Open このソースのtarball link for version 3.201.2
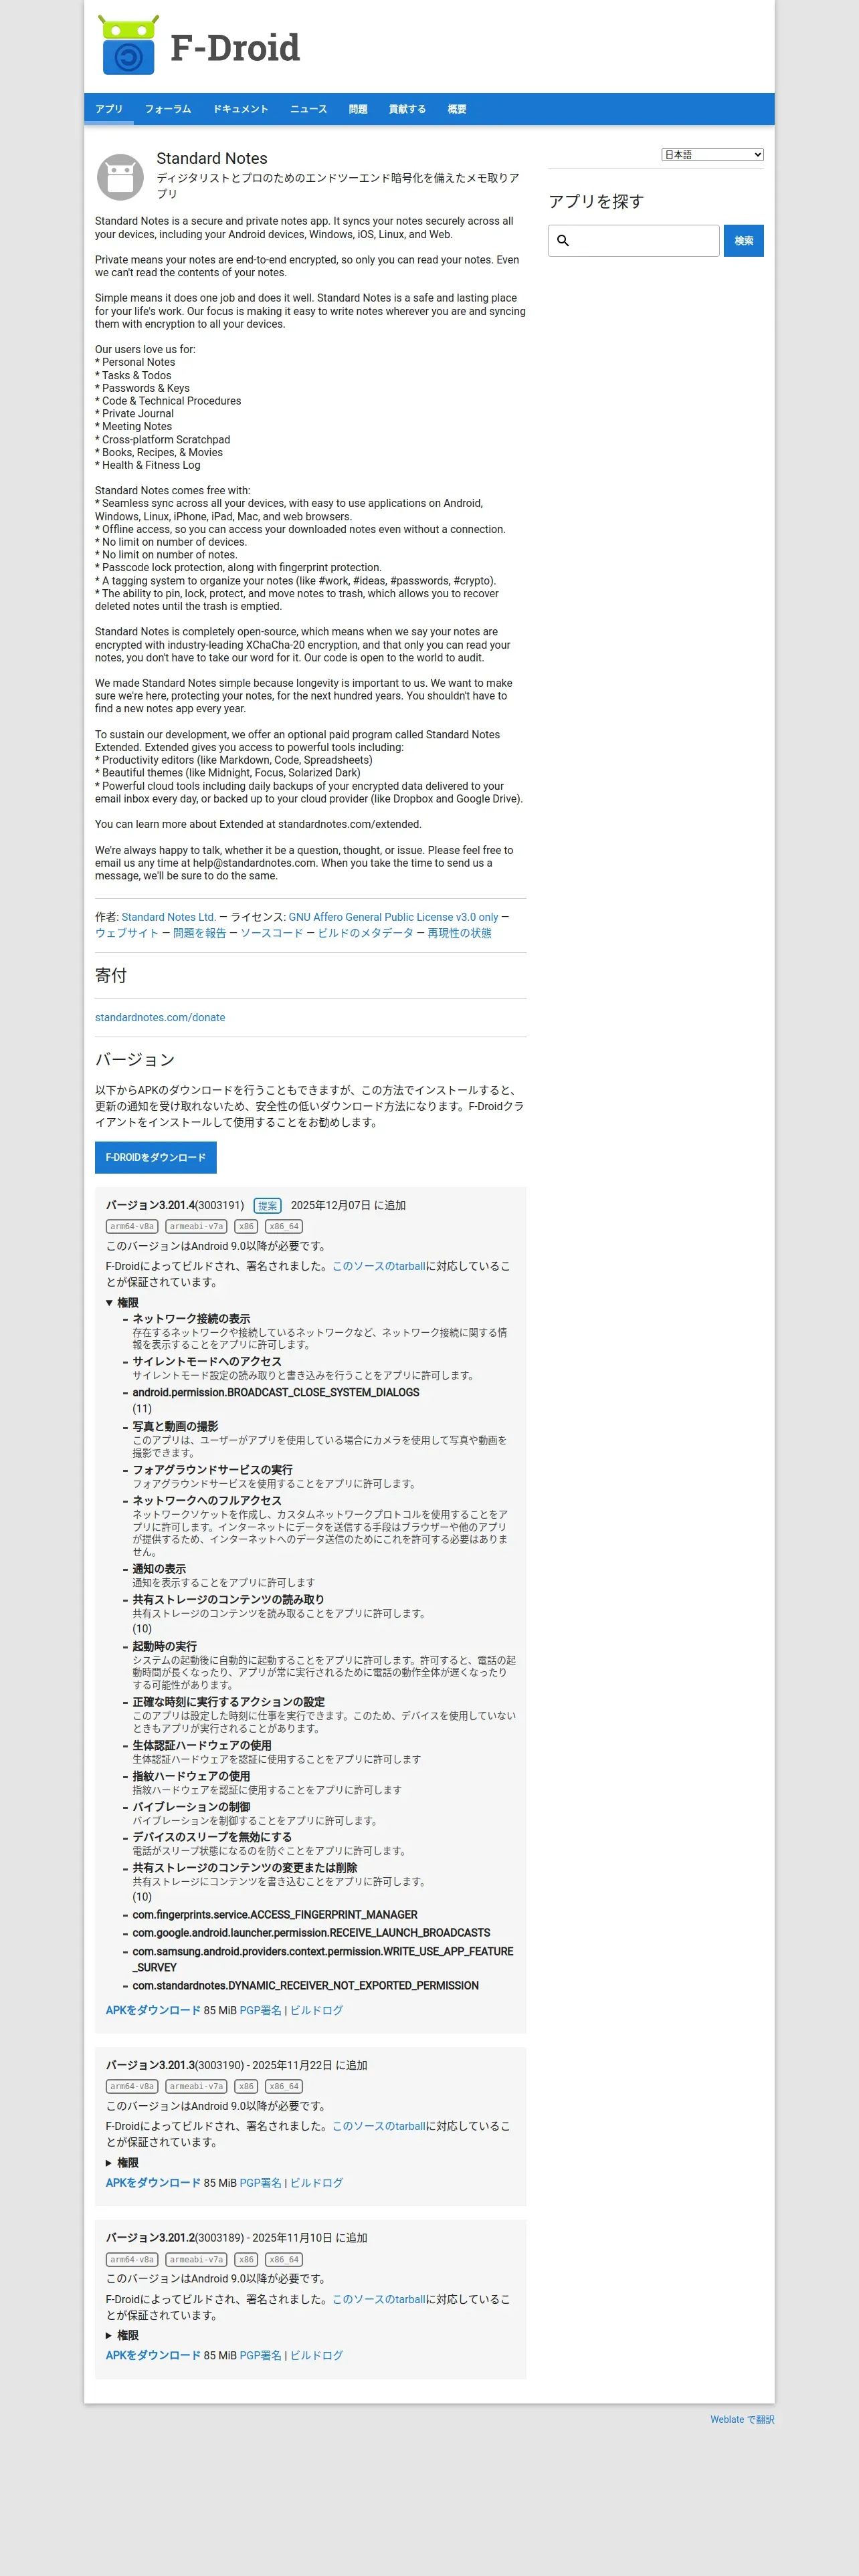 (379, 2299)
